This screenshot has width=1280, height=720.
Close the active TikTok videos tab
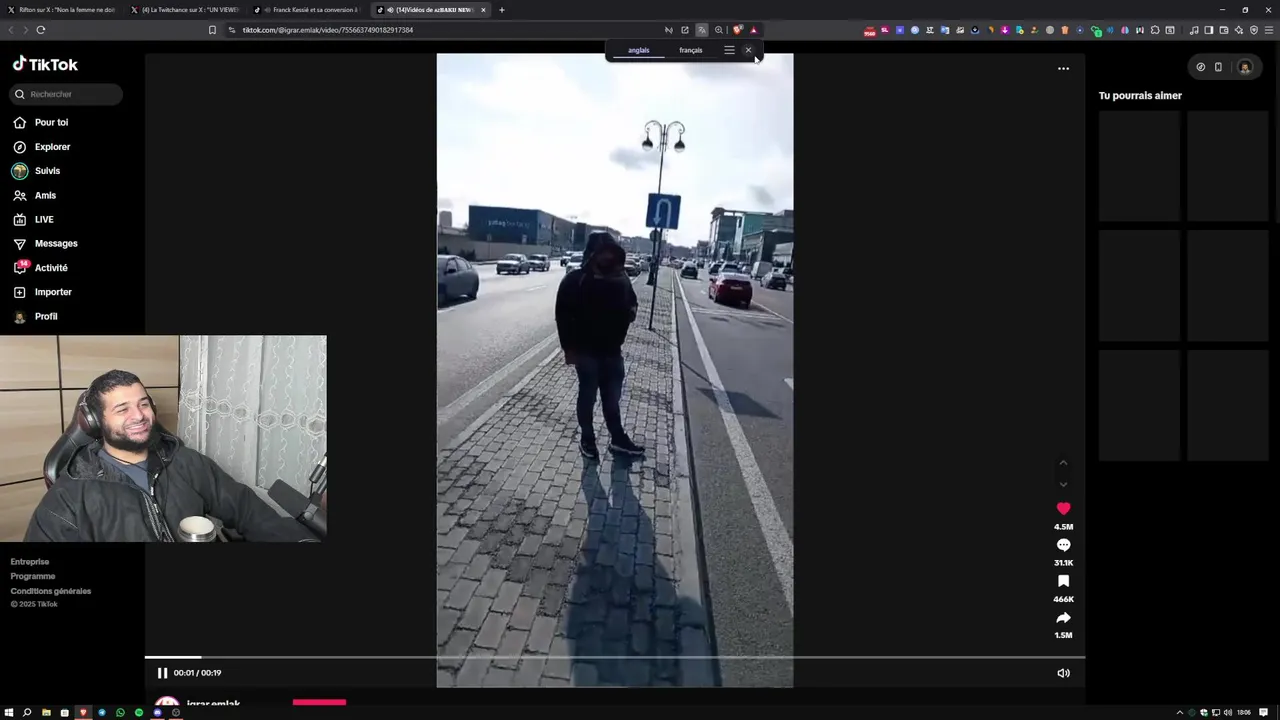point(483,10)
